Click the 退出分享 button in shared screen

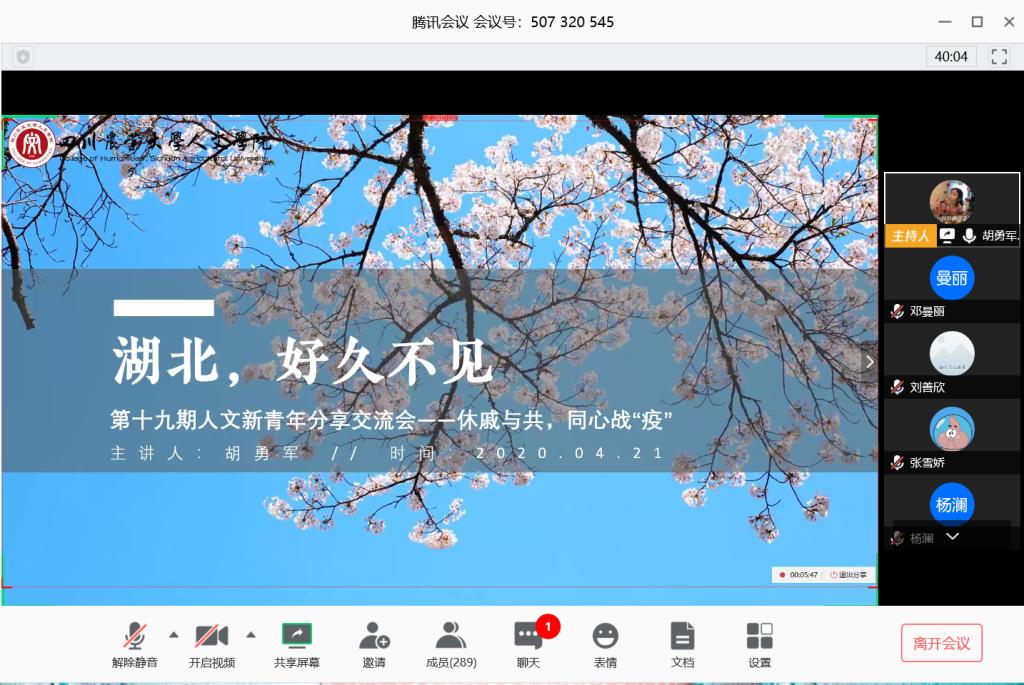tap(850, 575)
